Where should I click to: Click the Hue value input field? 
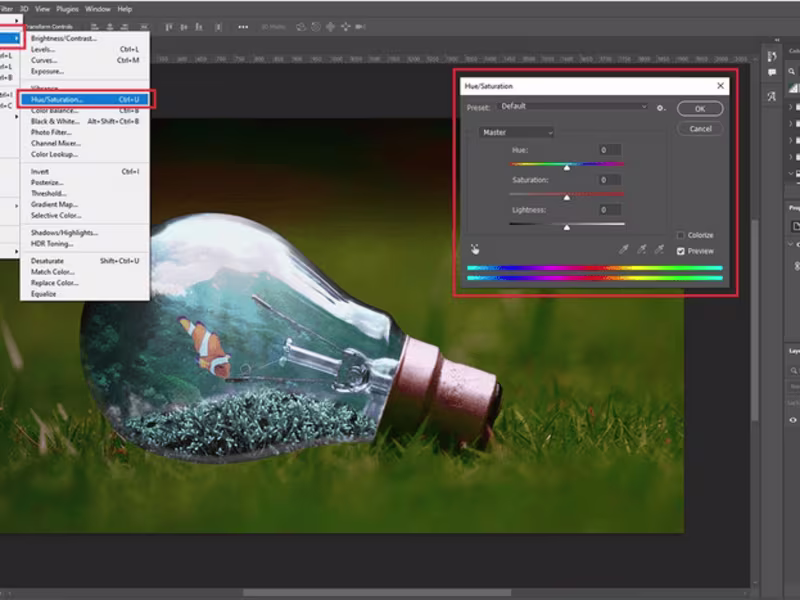pos(610,150)
